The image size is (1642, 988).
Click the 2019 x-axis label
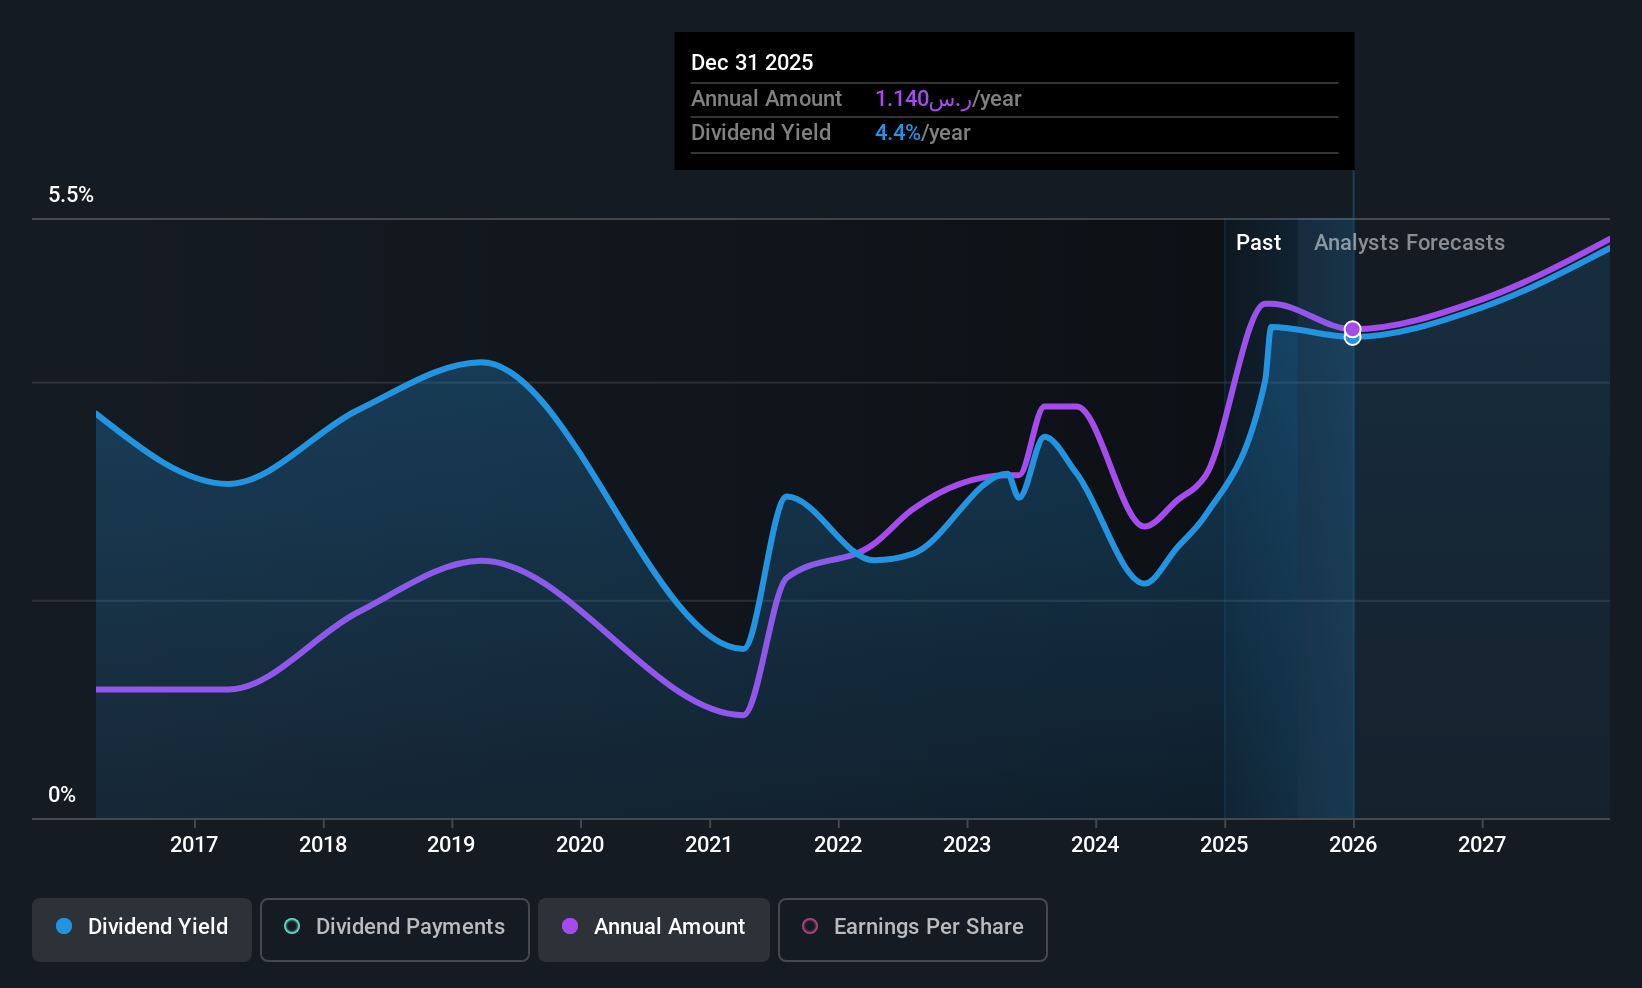pyautogui.click(x=451, y=845)
